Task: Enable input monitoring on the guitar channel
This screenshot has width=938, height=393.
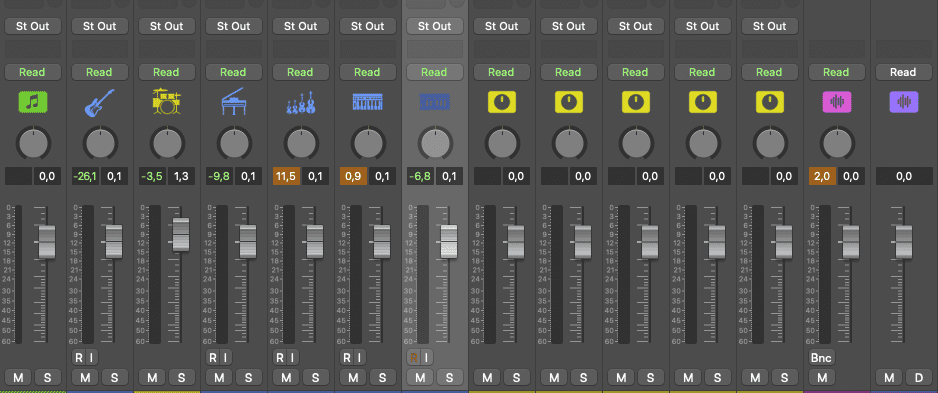Action: [x=92, y=358]
